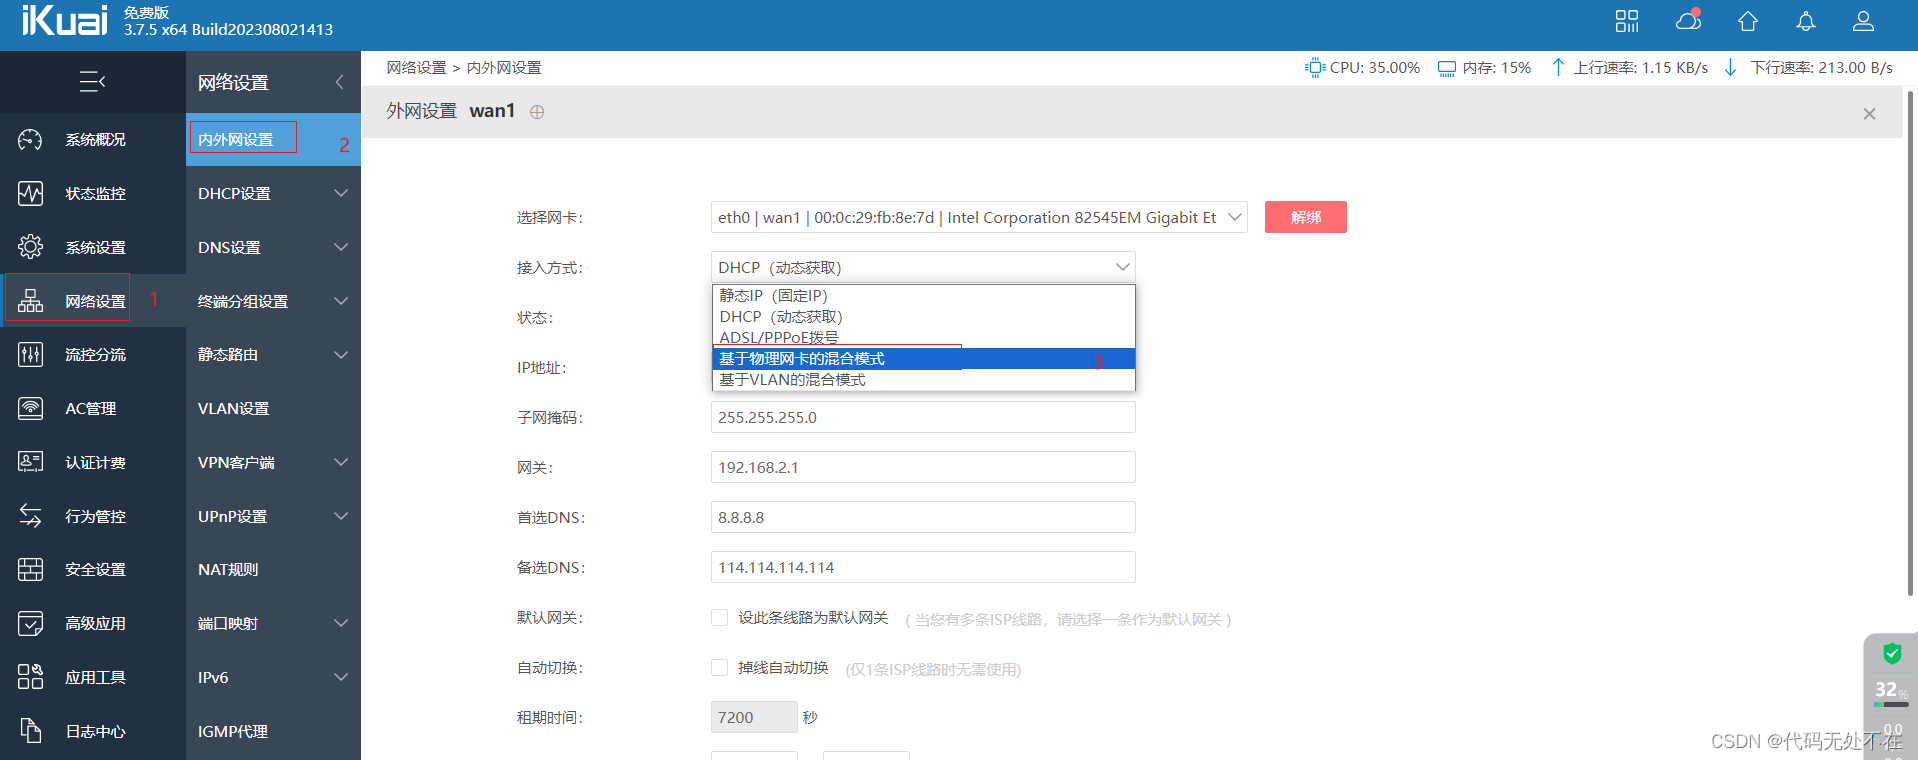Screen dimensions: 1918x760
Task: Click the 日志中心 documents icon
Action: [31, 731]
